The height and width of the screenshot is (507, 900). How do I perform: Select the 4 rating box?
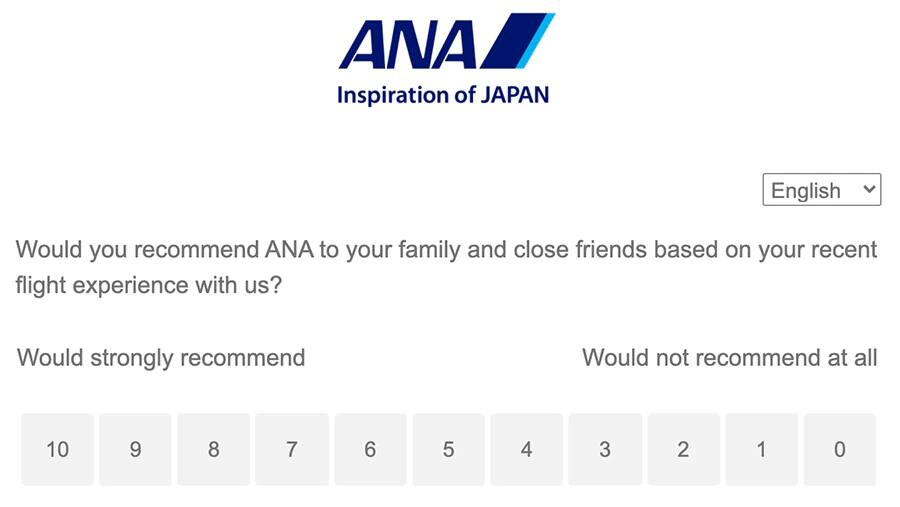[x=526, y=450]
